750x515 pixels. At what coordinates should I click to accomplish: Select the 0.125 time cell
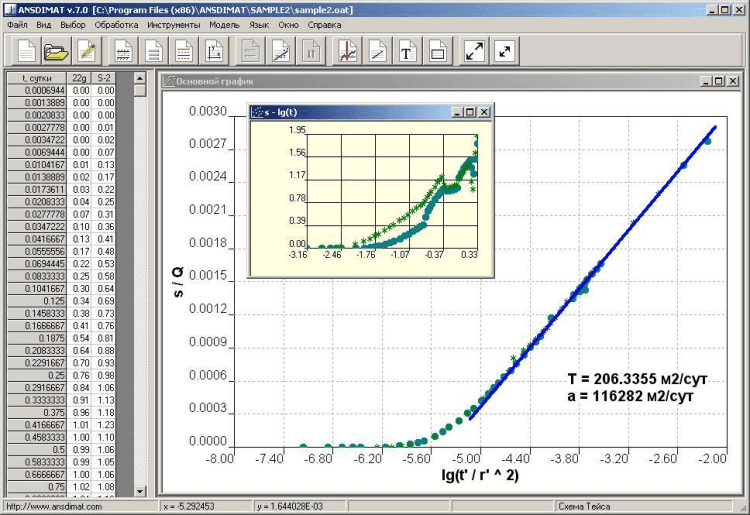tap(37, 301)
